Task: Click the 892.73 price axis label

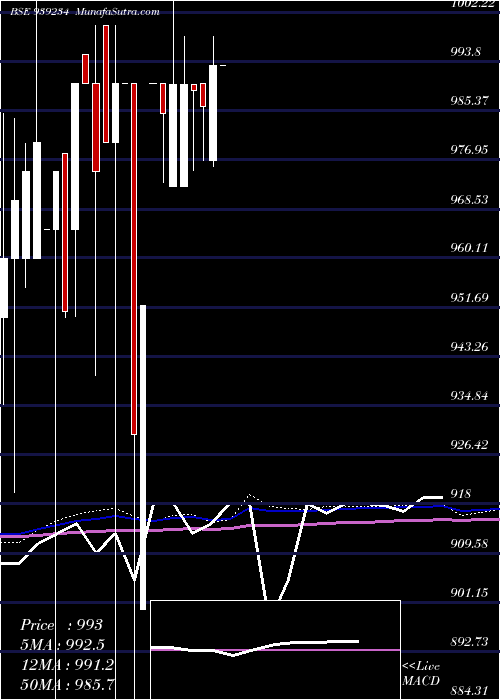Action: (469, 642)
